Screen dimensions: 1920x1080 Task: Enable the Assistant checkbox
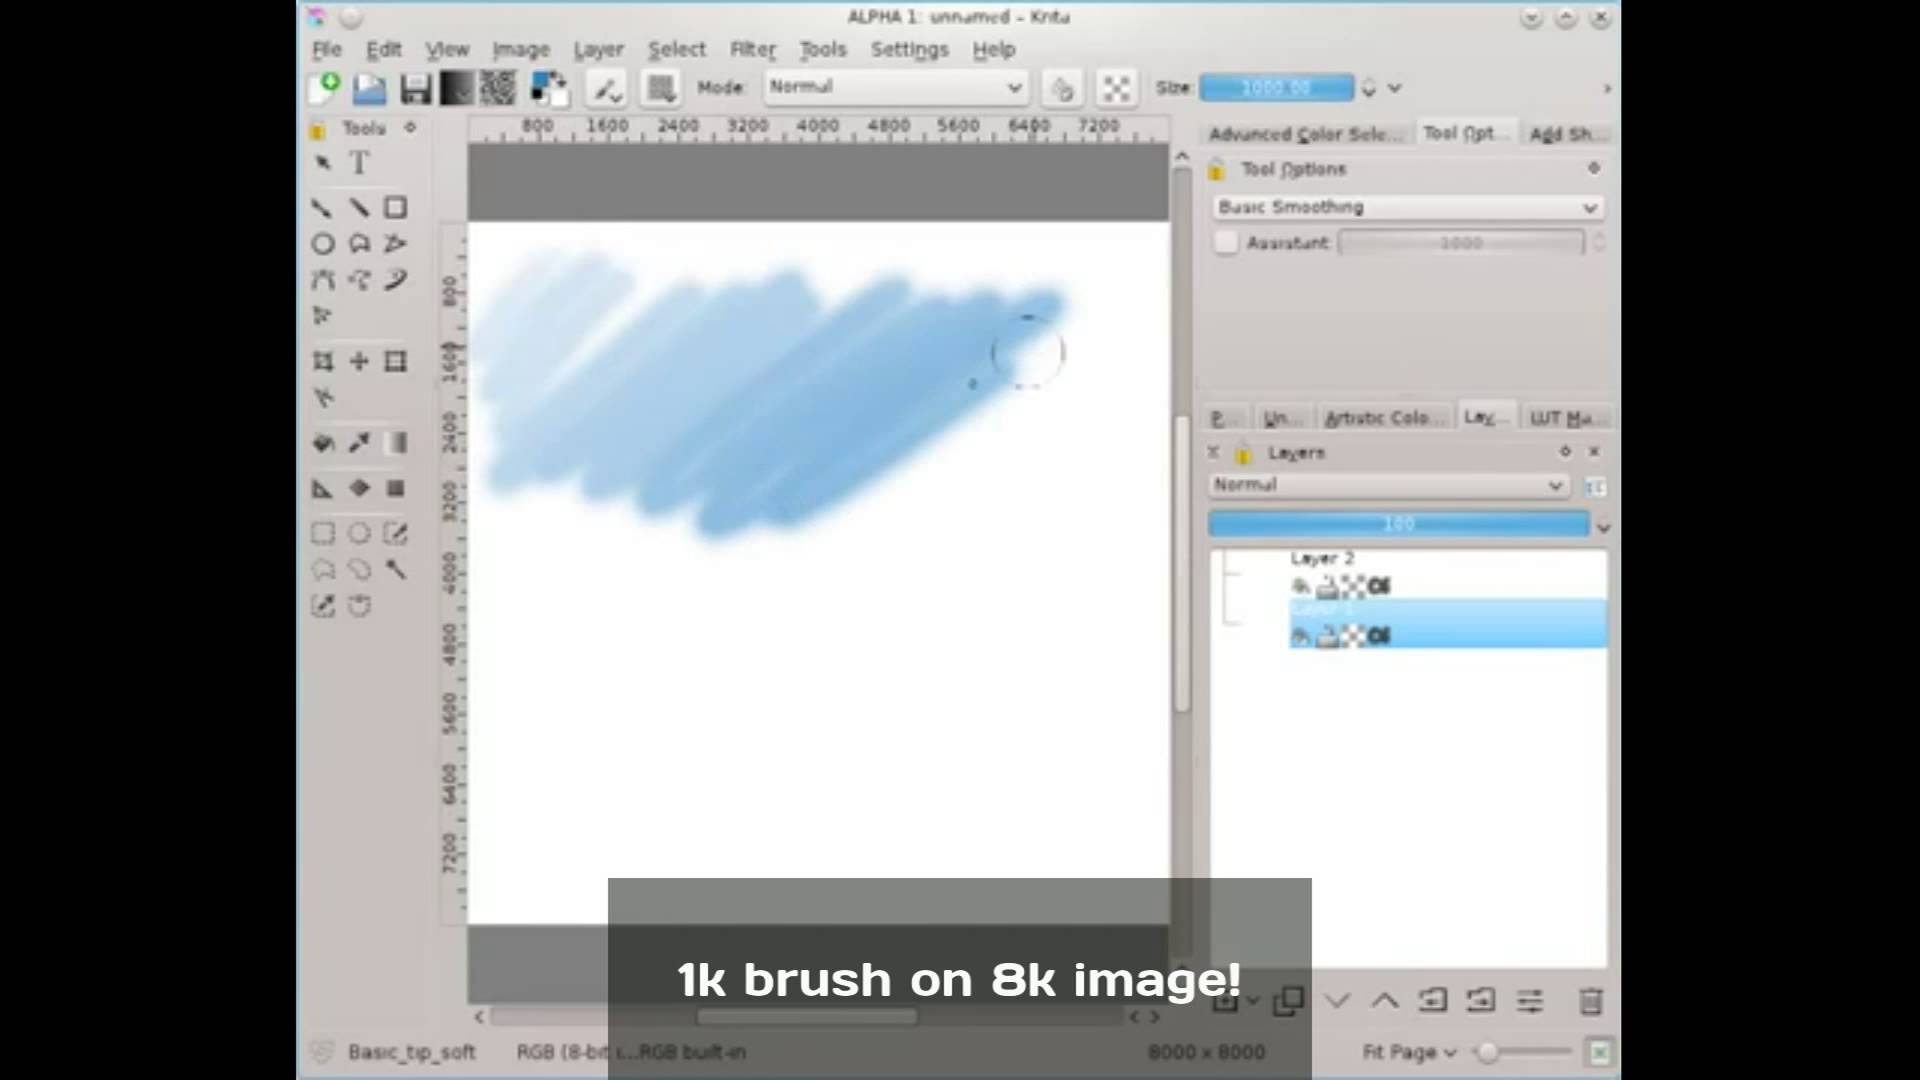click(1226, 243)
